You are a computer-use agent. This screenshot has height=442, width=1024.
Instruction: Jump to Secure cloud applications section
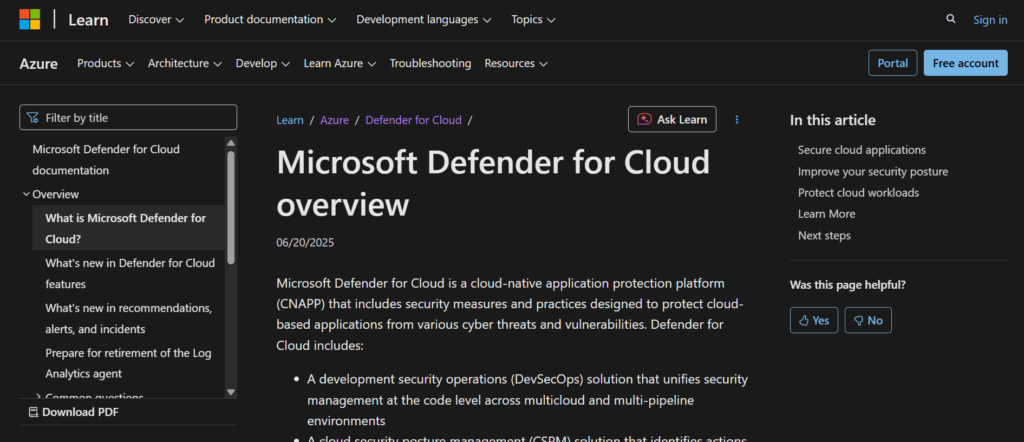click(861, 150)
